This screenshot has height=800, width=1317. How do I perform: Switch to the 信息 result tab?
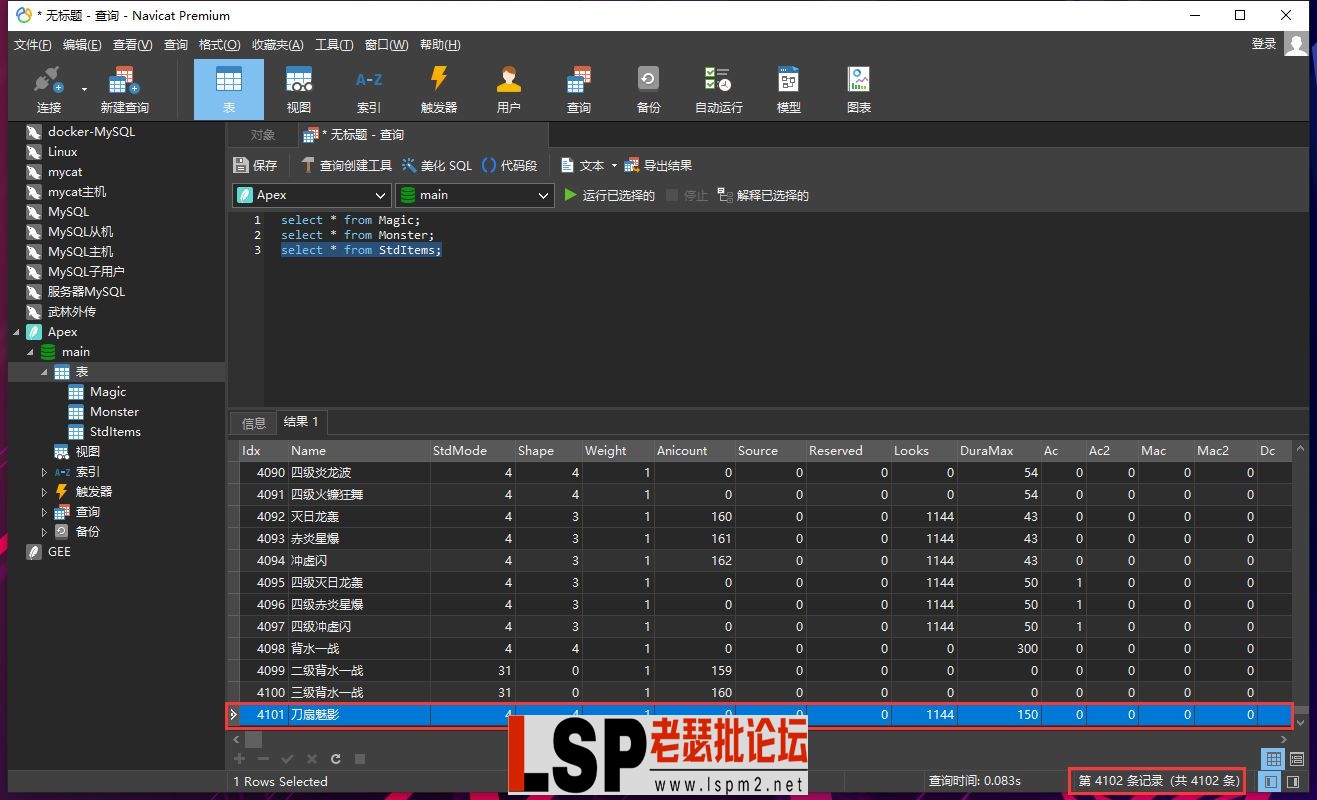pos(252,421)
